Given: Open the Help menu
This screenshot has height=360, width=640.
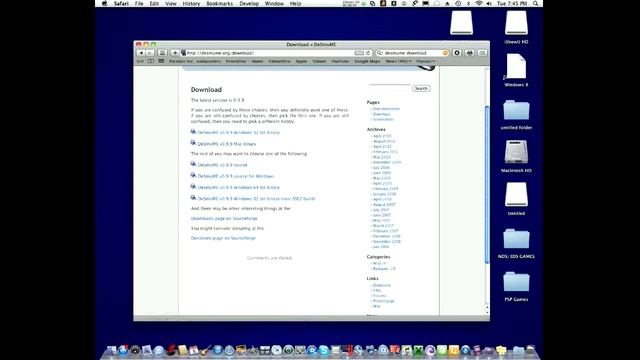Looking at the screenshot, I should pos(295,3).
